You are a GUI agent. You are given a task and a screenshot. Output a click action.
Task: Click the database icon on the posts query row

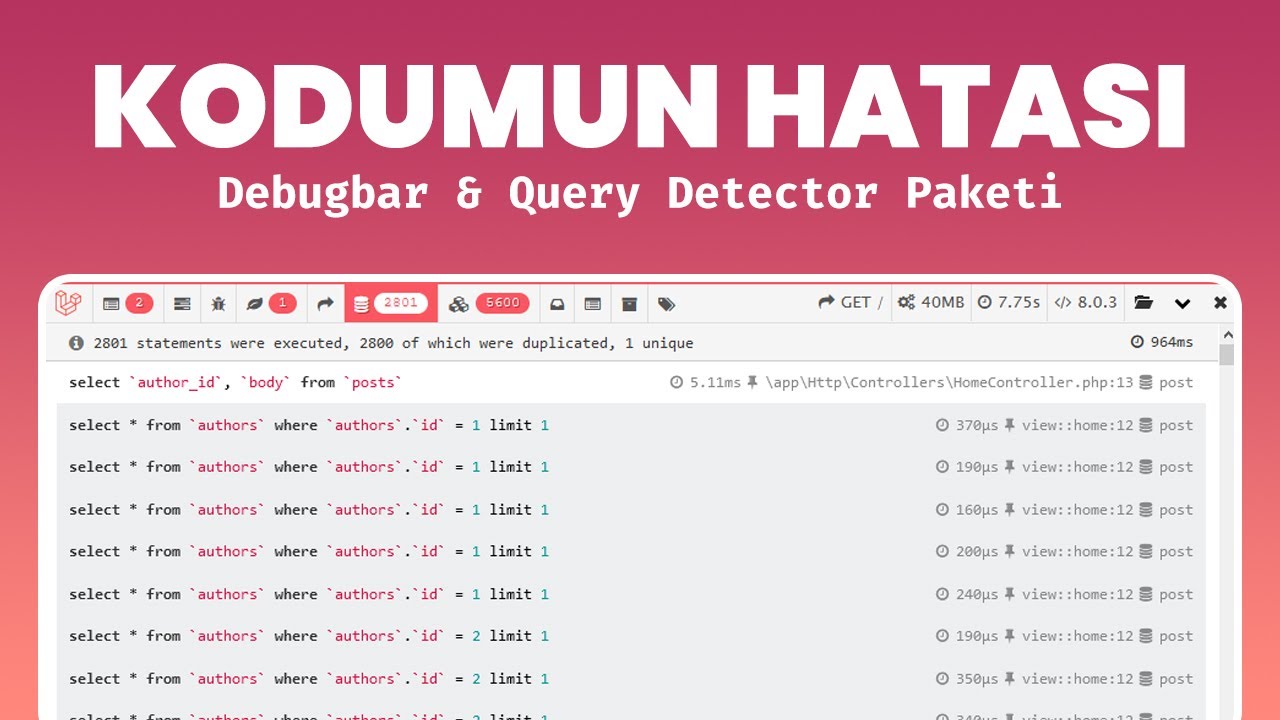[1146, 383]
